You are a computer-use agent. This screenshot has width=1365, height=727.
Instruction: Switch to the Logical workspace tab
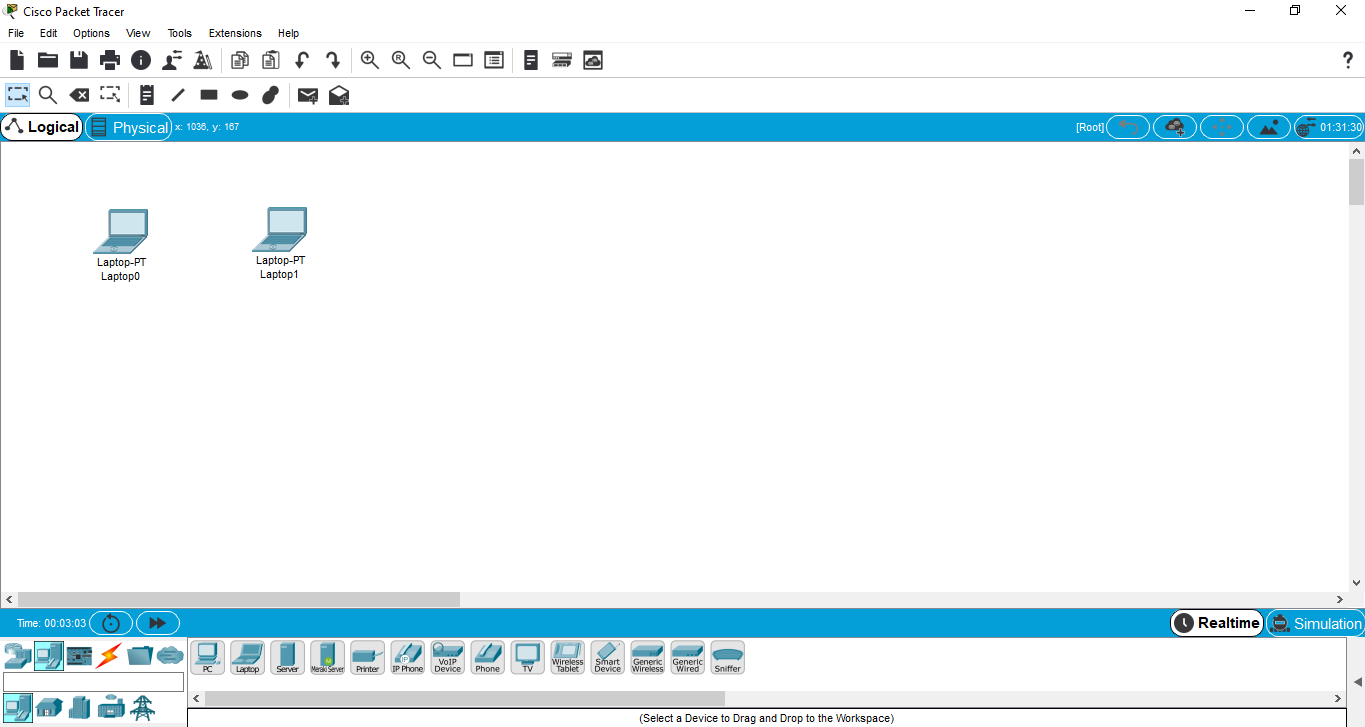pyautogui.click(x=42, y=127)
